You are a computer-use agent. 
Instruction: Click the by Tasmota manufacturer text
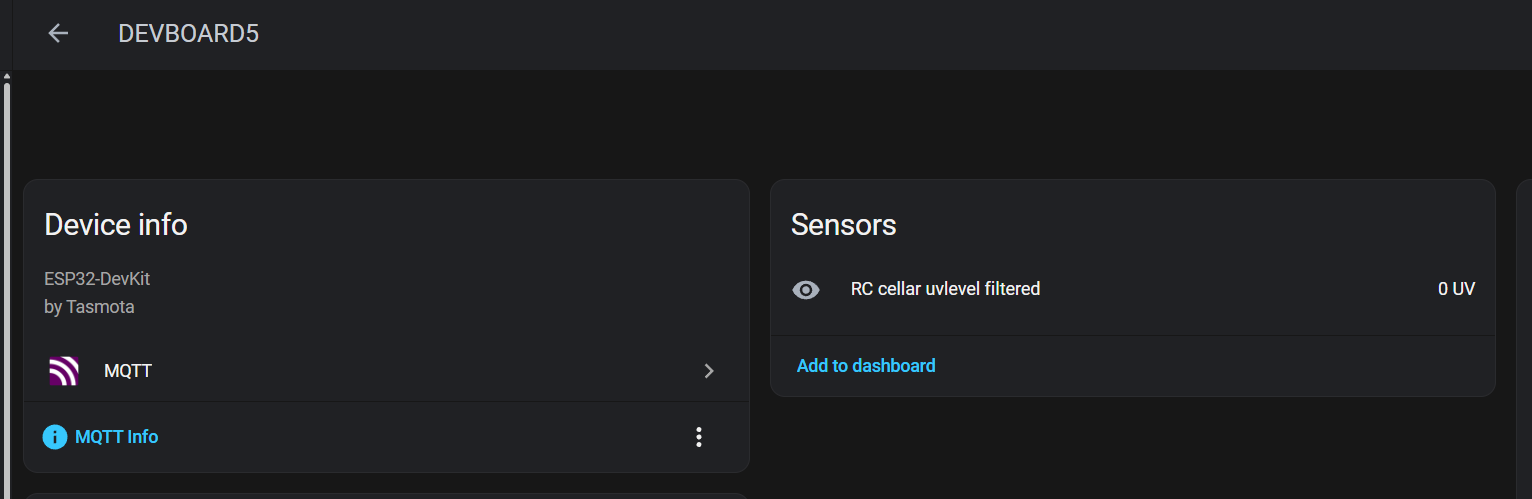coord(89,307)
